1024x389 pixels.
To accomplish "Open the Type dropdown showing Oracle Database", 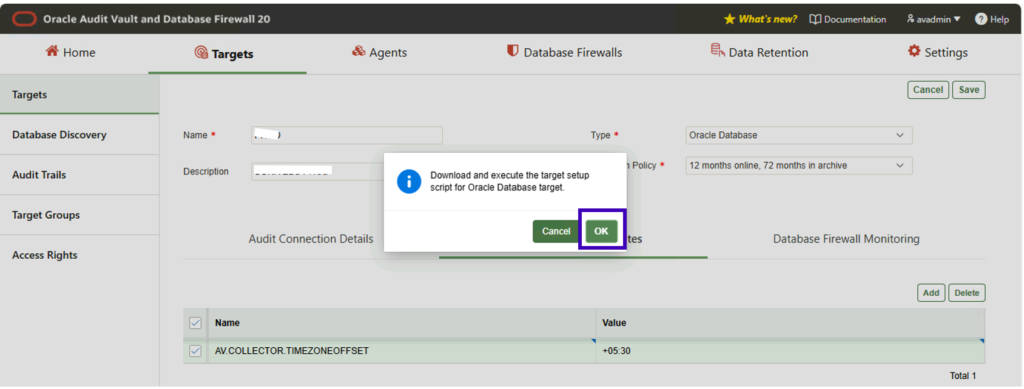I will (x=798, y=135).
